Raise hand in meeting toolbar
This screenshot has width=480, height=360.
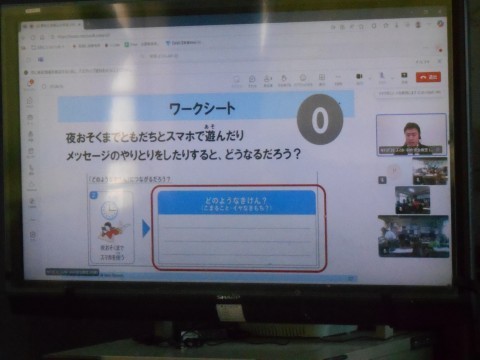coord(284,79)
